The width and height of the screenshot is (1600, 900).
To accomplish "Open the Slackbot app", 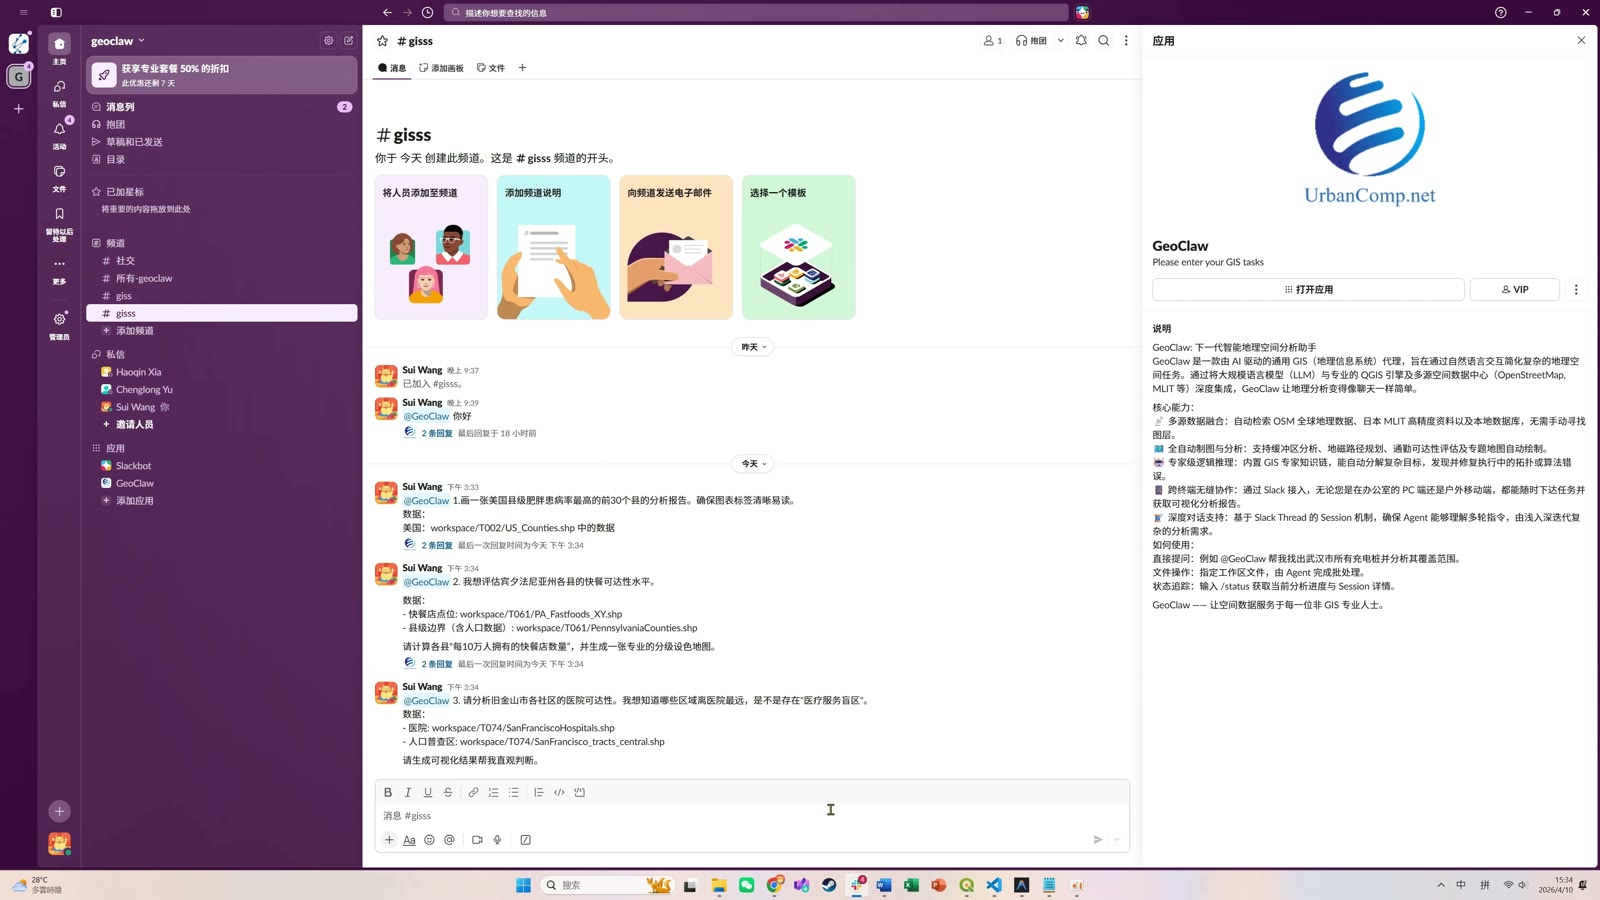I will click(x=221, y=466).
